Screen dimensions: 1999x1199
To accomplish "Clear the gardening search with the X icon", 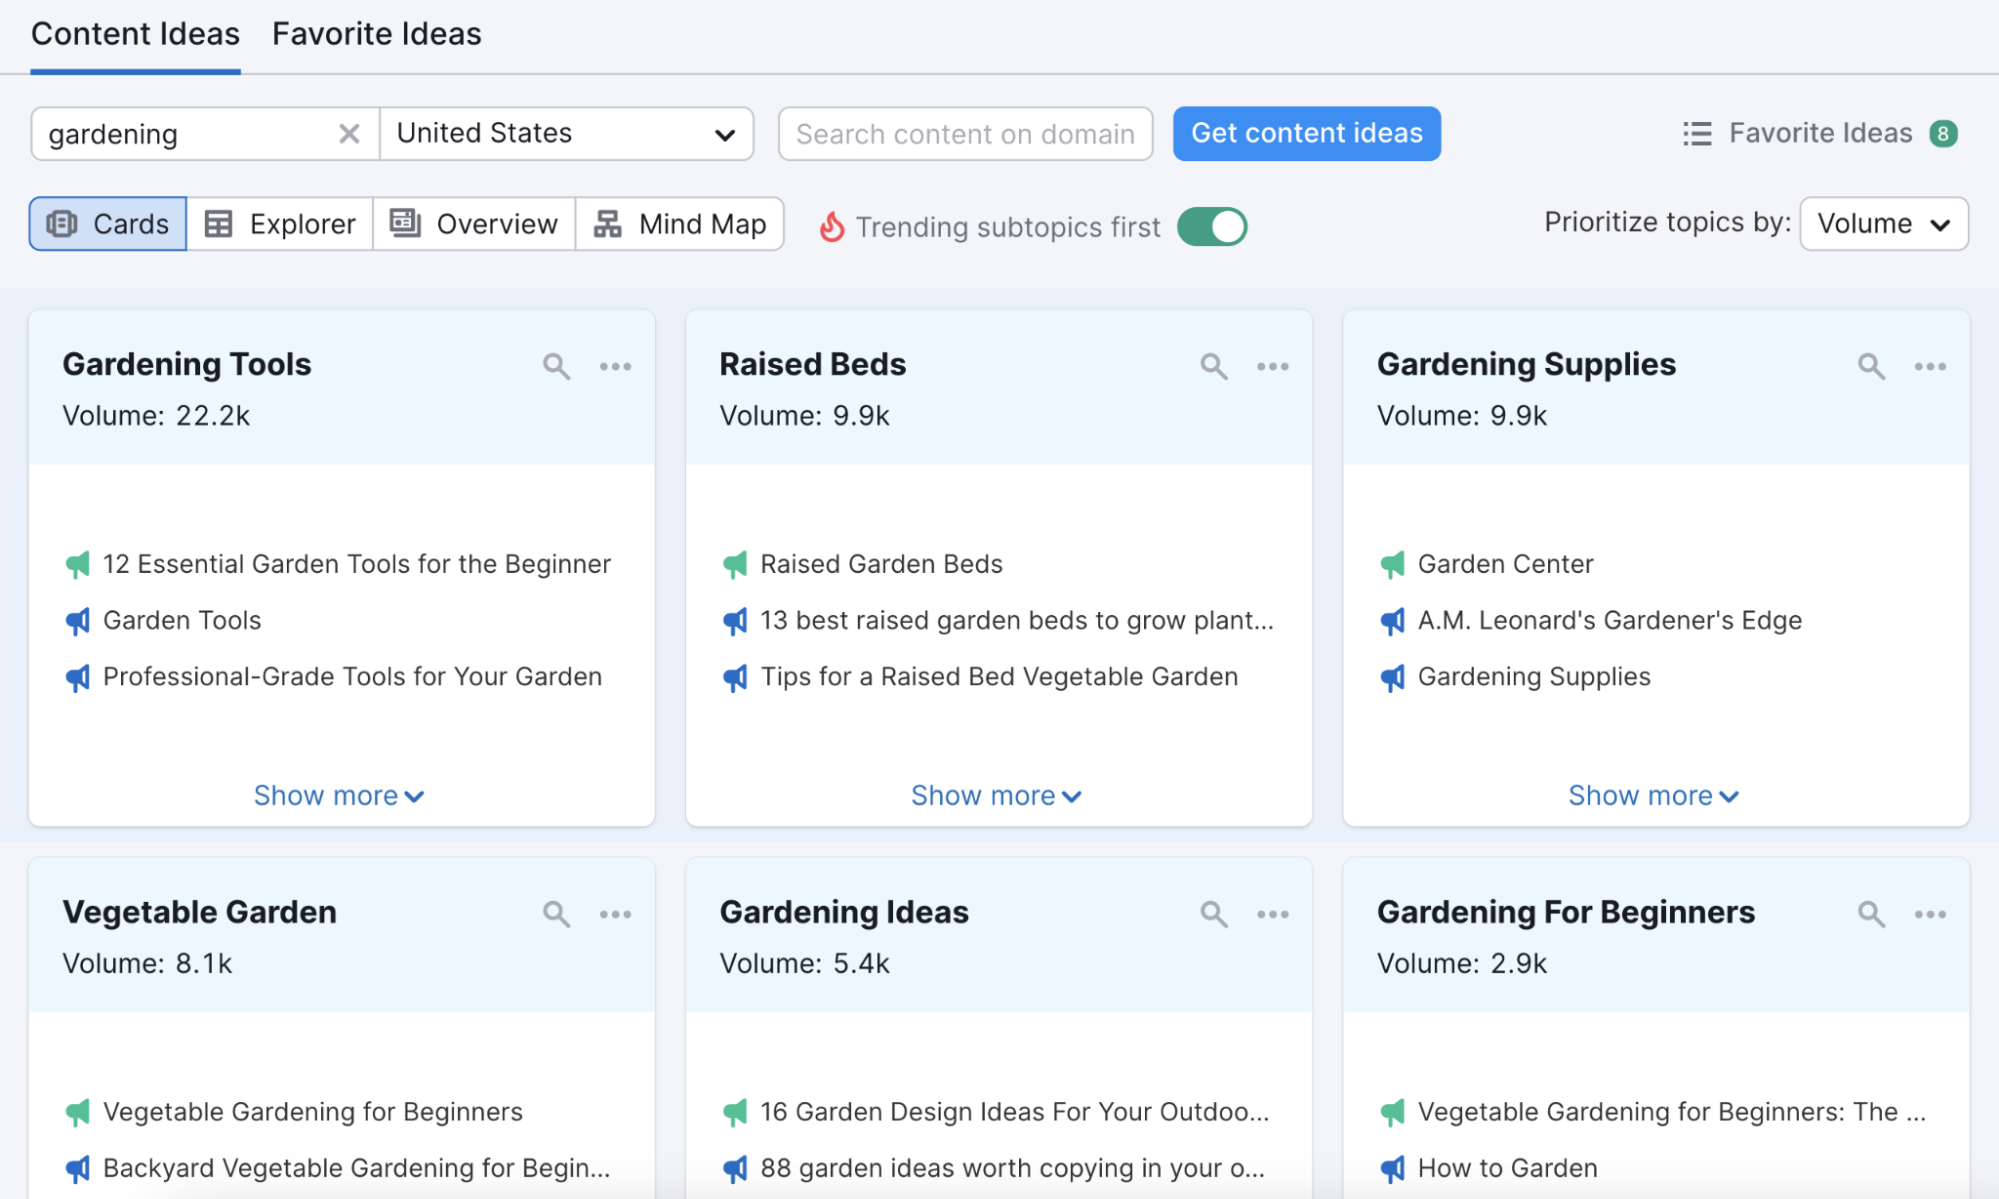I will (349, 133).
